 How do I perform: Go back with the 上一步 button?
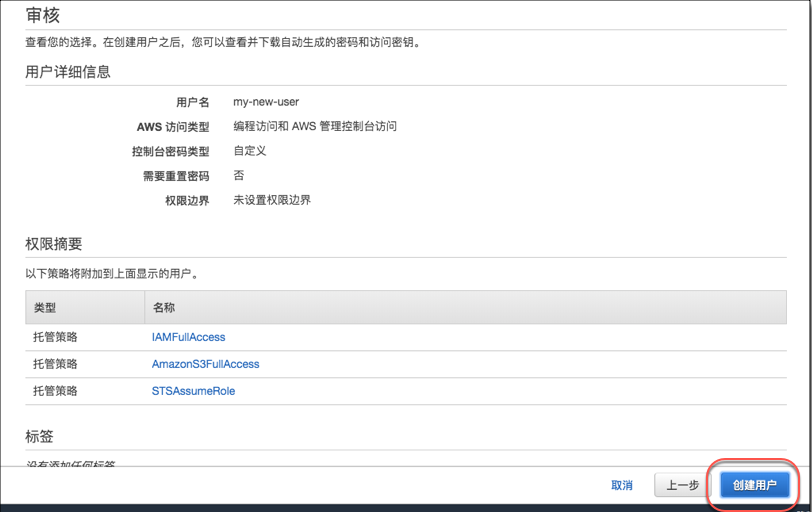[x=682, y=485]
